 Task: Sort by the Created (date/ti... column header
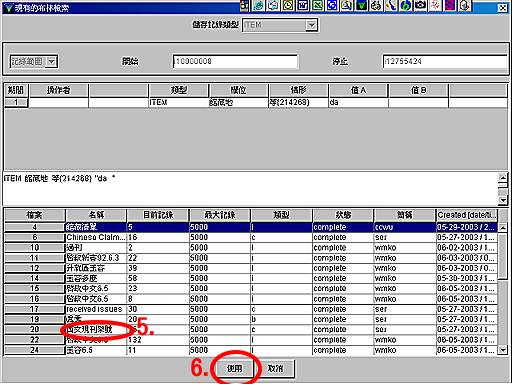(x=467, y=215)
